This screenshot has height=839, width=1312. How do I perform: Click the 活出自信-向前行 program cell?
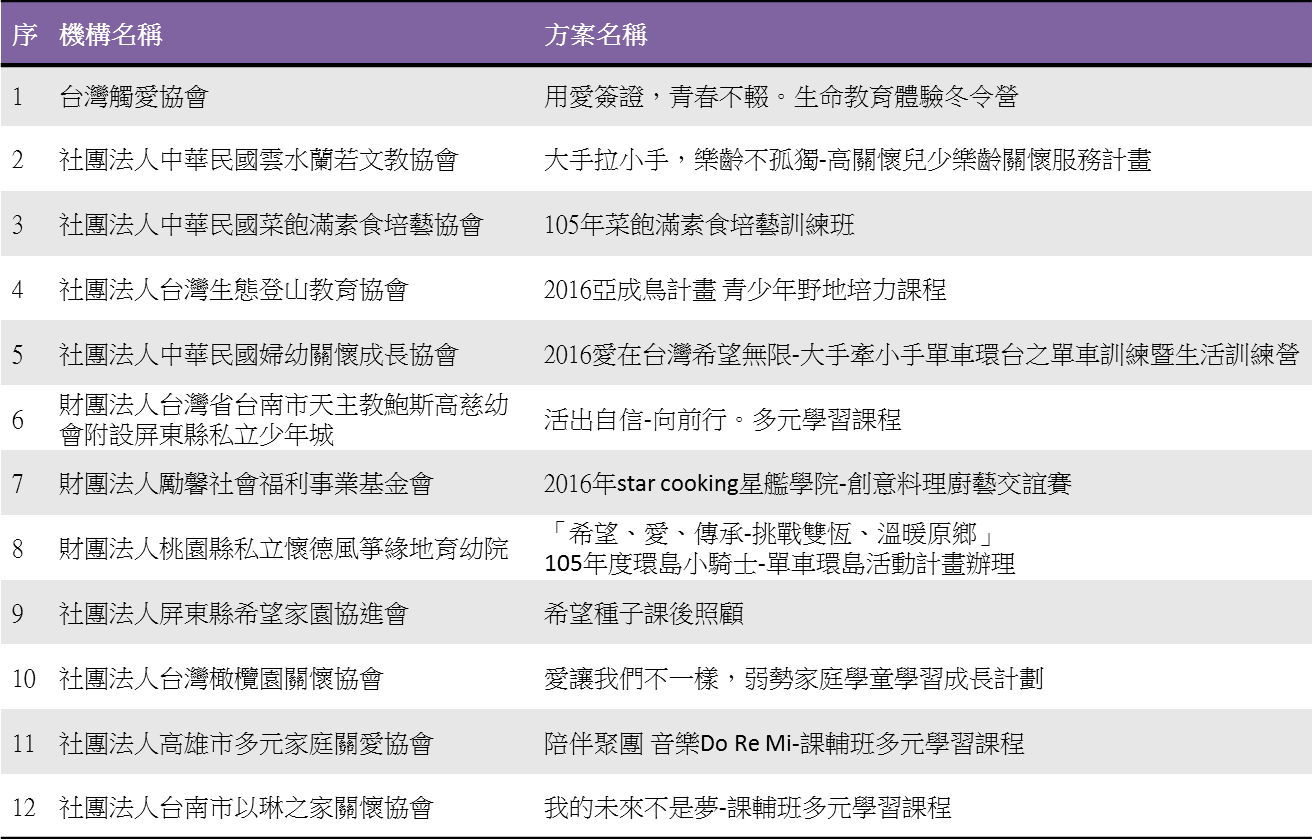[x=722, y=419]
